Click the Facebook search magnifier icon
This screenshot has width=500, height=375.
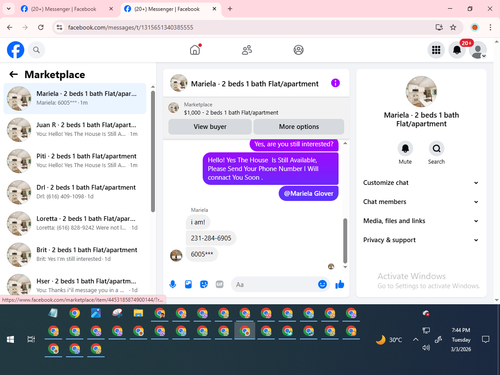point(36,50)
